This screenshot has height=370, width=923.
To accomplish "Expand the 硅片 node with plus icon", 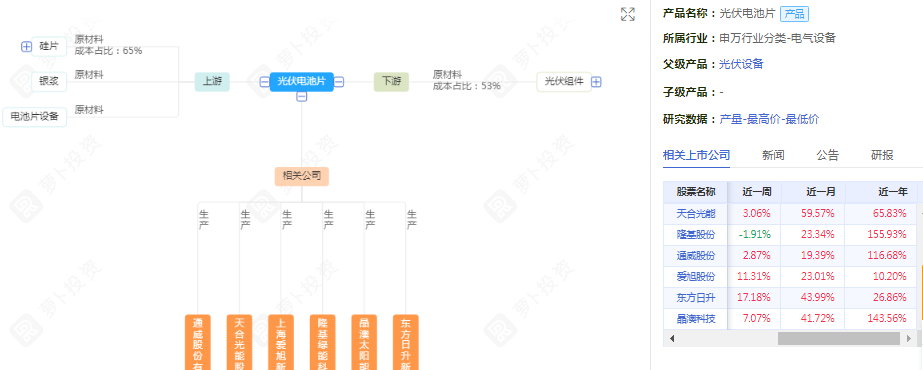I will click(26, 46).
